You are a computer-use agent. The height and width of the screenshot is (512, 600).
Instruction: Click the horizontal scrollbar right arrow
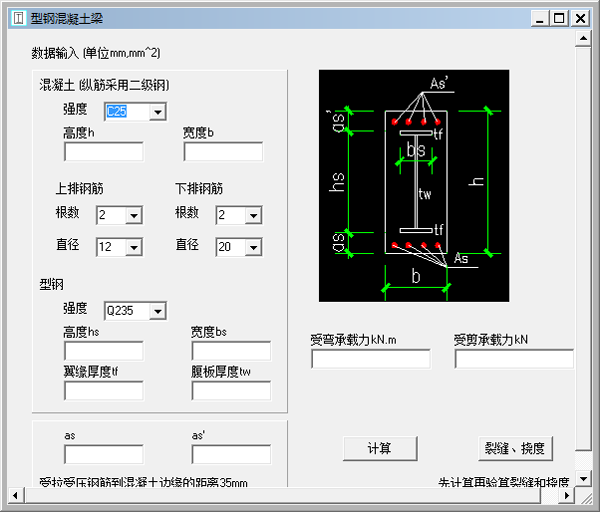[567, 495]
